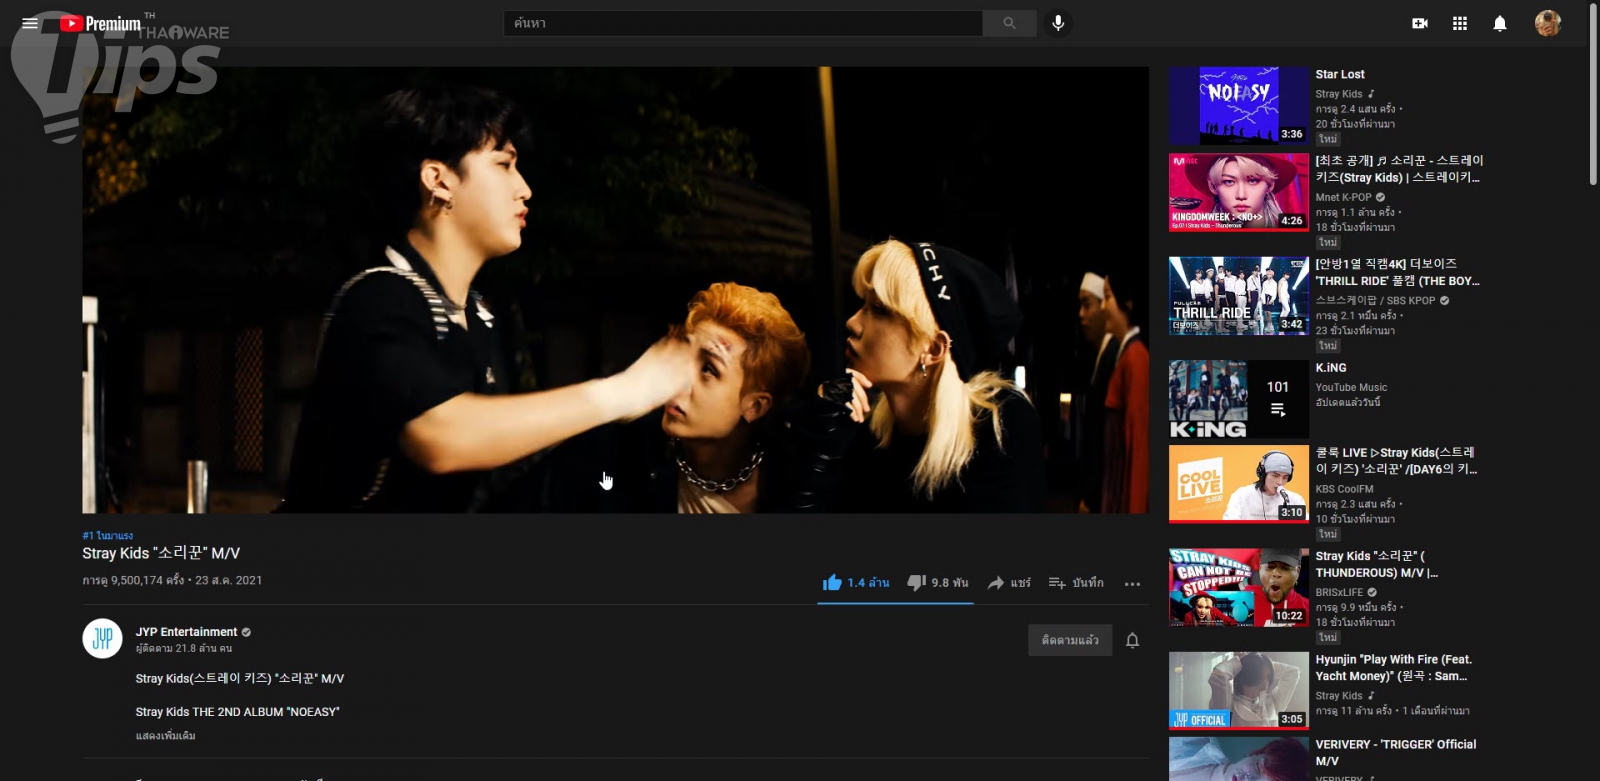Open VERIVERY TRIGGER Official M/V thumbnail
The image size is (1600, 781).
pyautogui.click(x=1239, y=759)
